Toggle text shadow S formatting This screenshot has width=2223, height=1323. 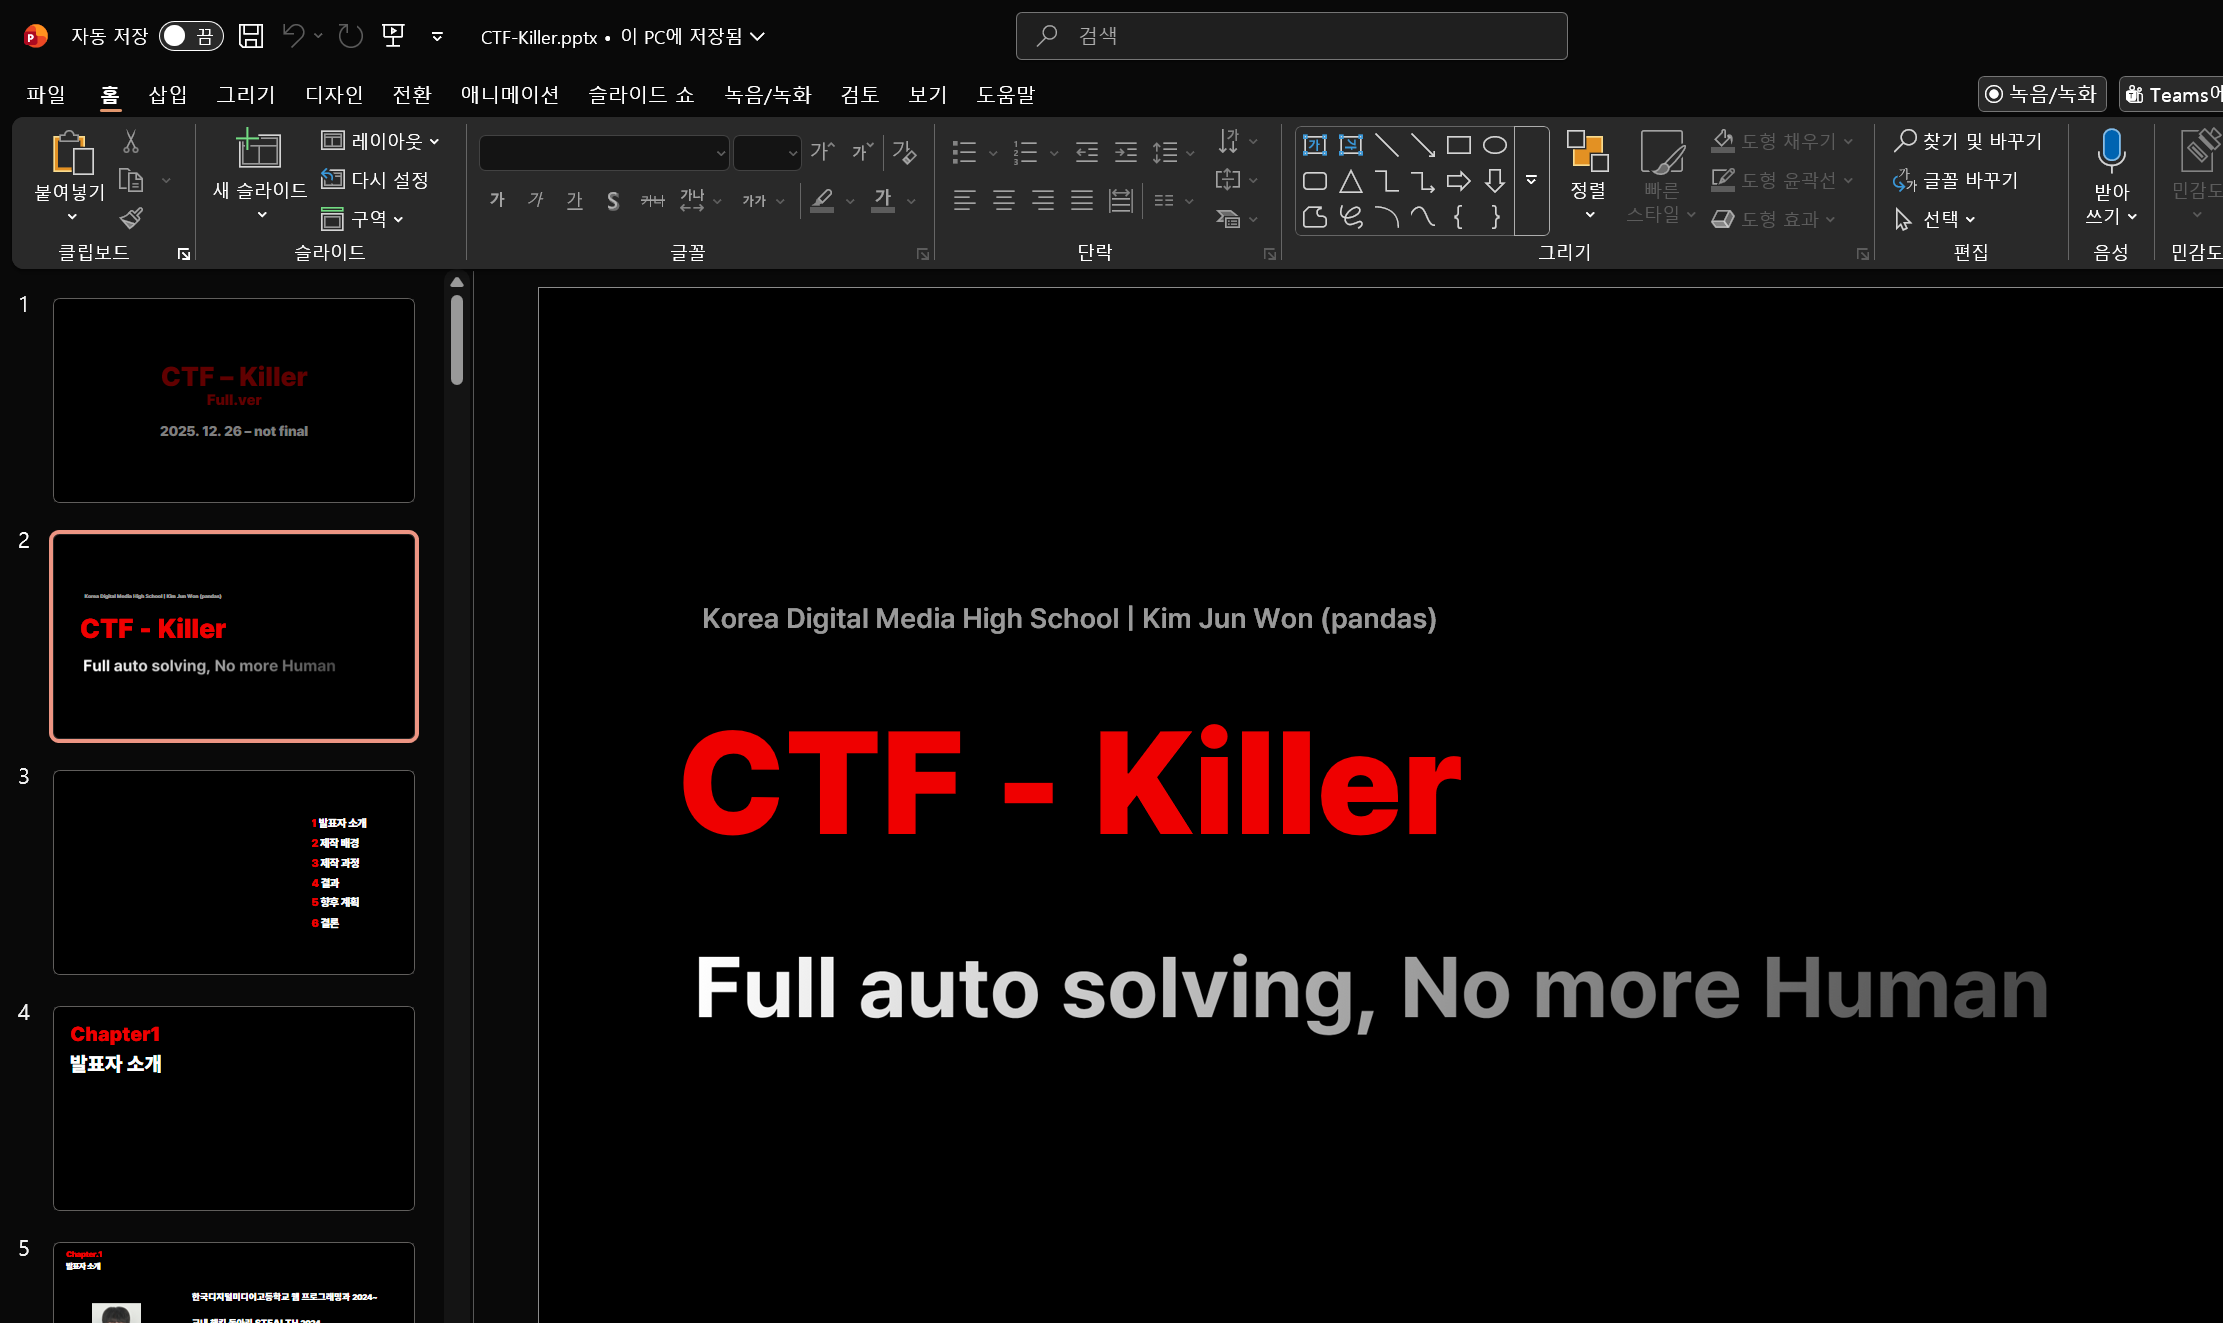point(613,201)
